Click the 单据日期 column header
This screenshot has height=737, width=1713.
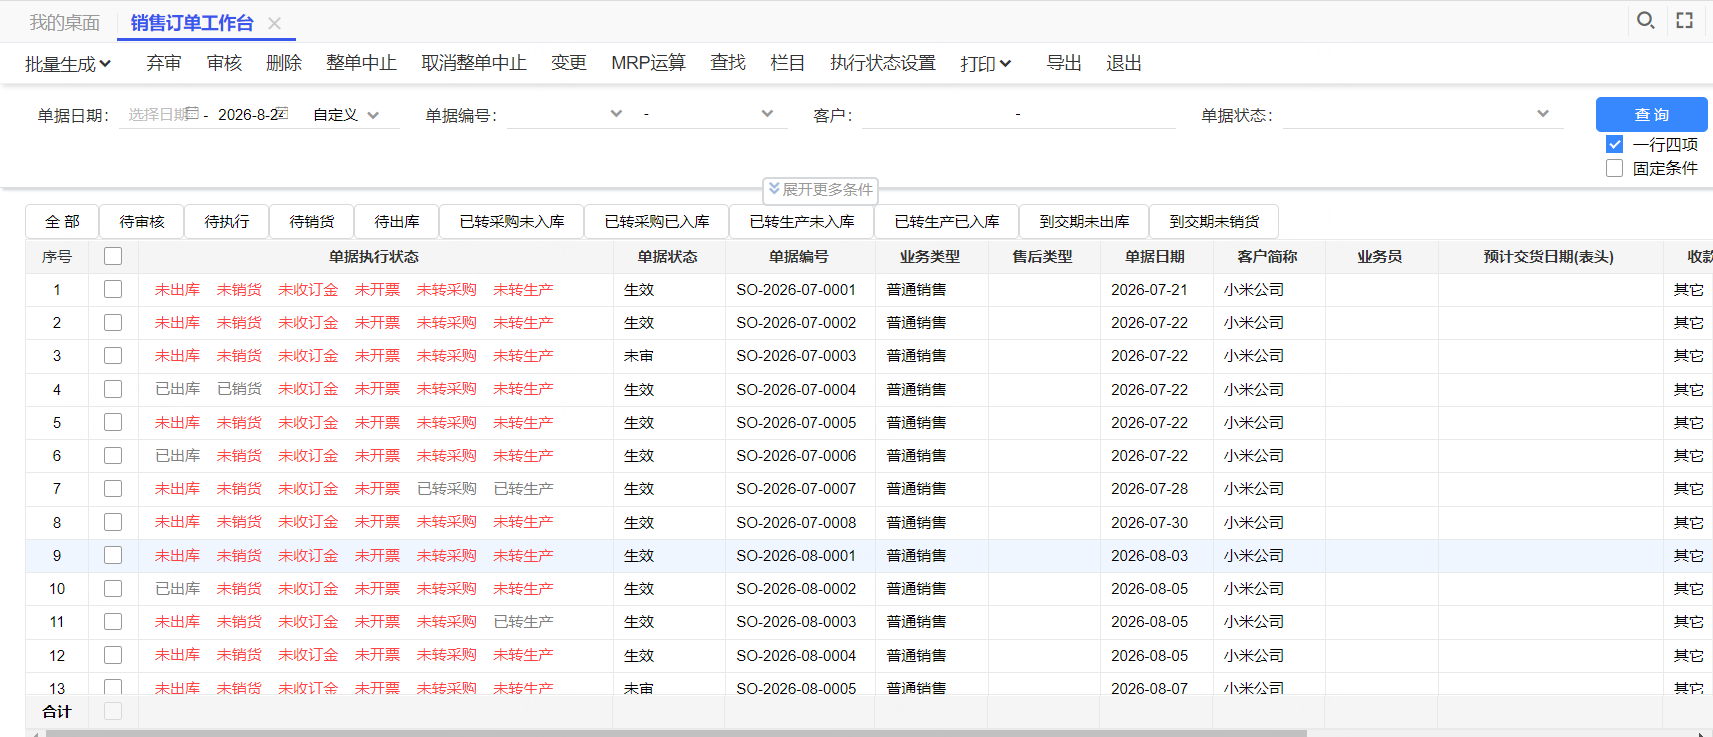pos(1155,256)
